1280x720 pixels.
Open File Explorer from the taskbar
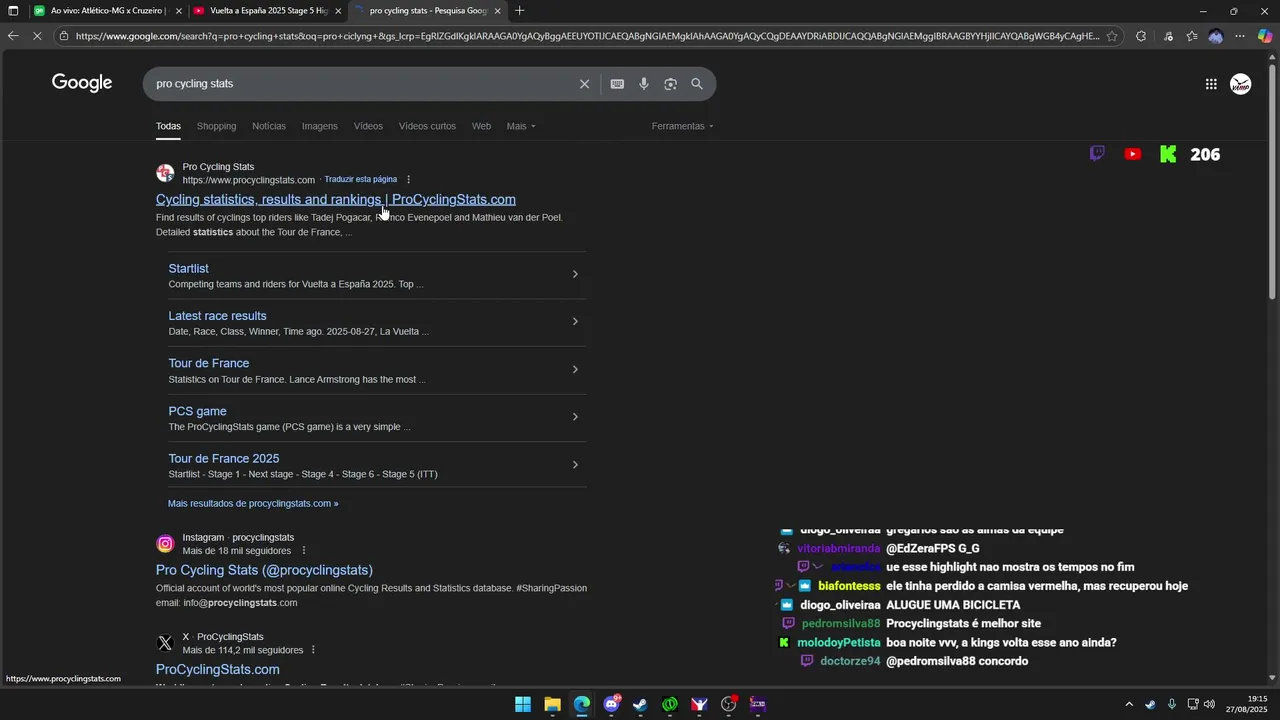pos(552,704)
